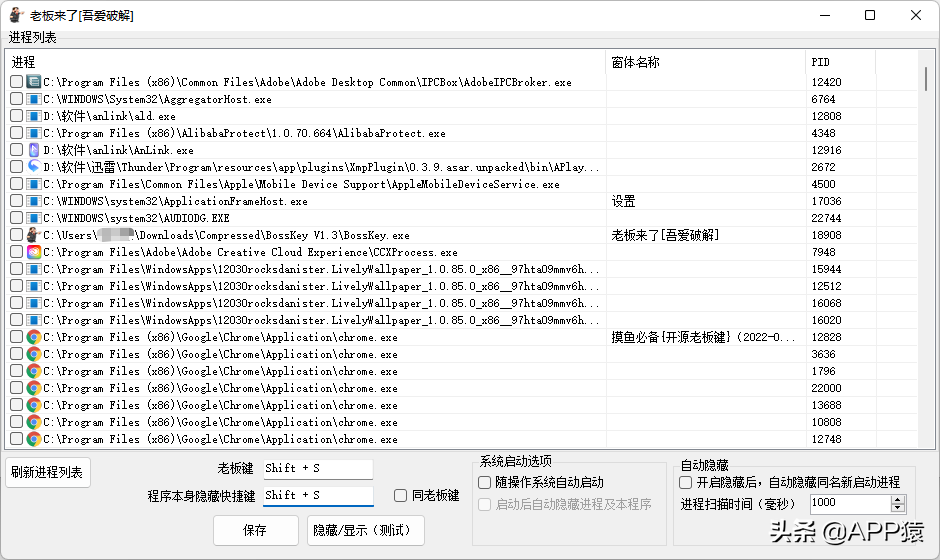The width and height of the screenshot is (940, 560).
Task: Click the AppleMobileDeviceService.exe process icon
Action: tap(34, 184)
